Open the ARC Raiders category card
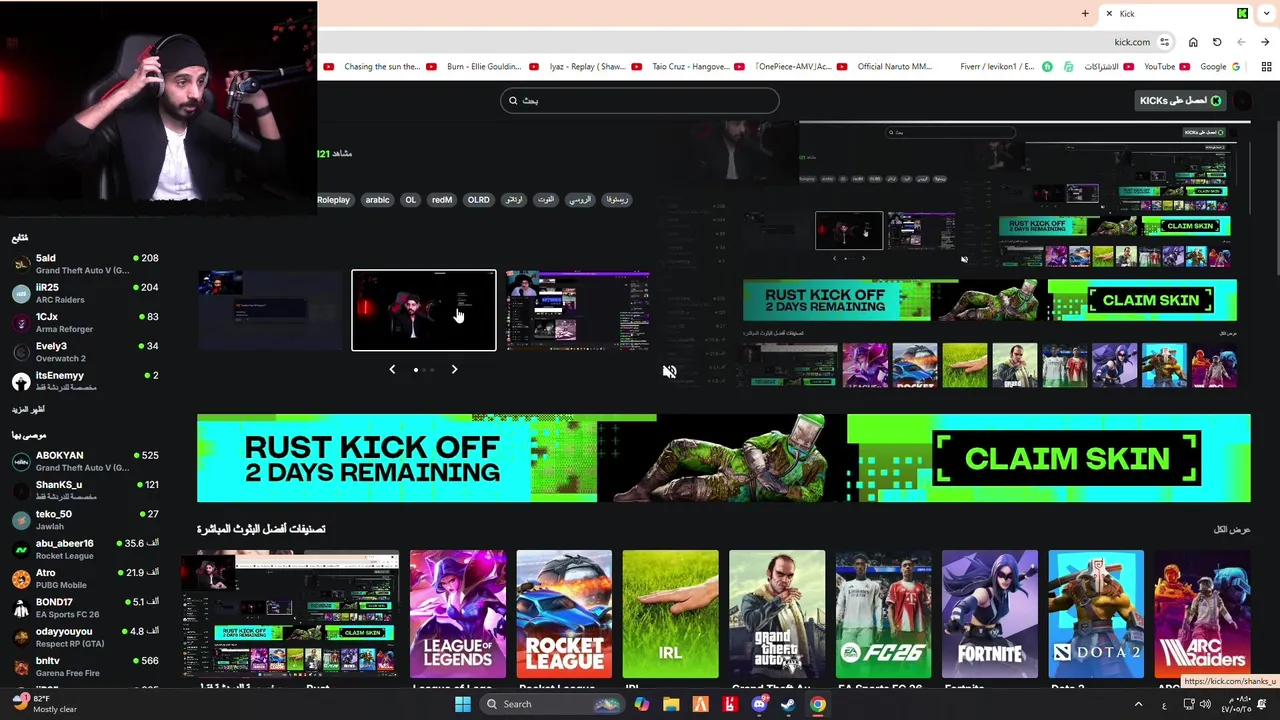This screenshot has width=1280, height=720. click(1202, 614)
